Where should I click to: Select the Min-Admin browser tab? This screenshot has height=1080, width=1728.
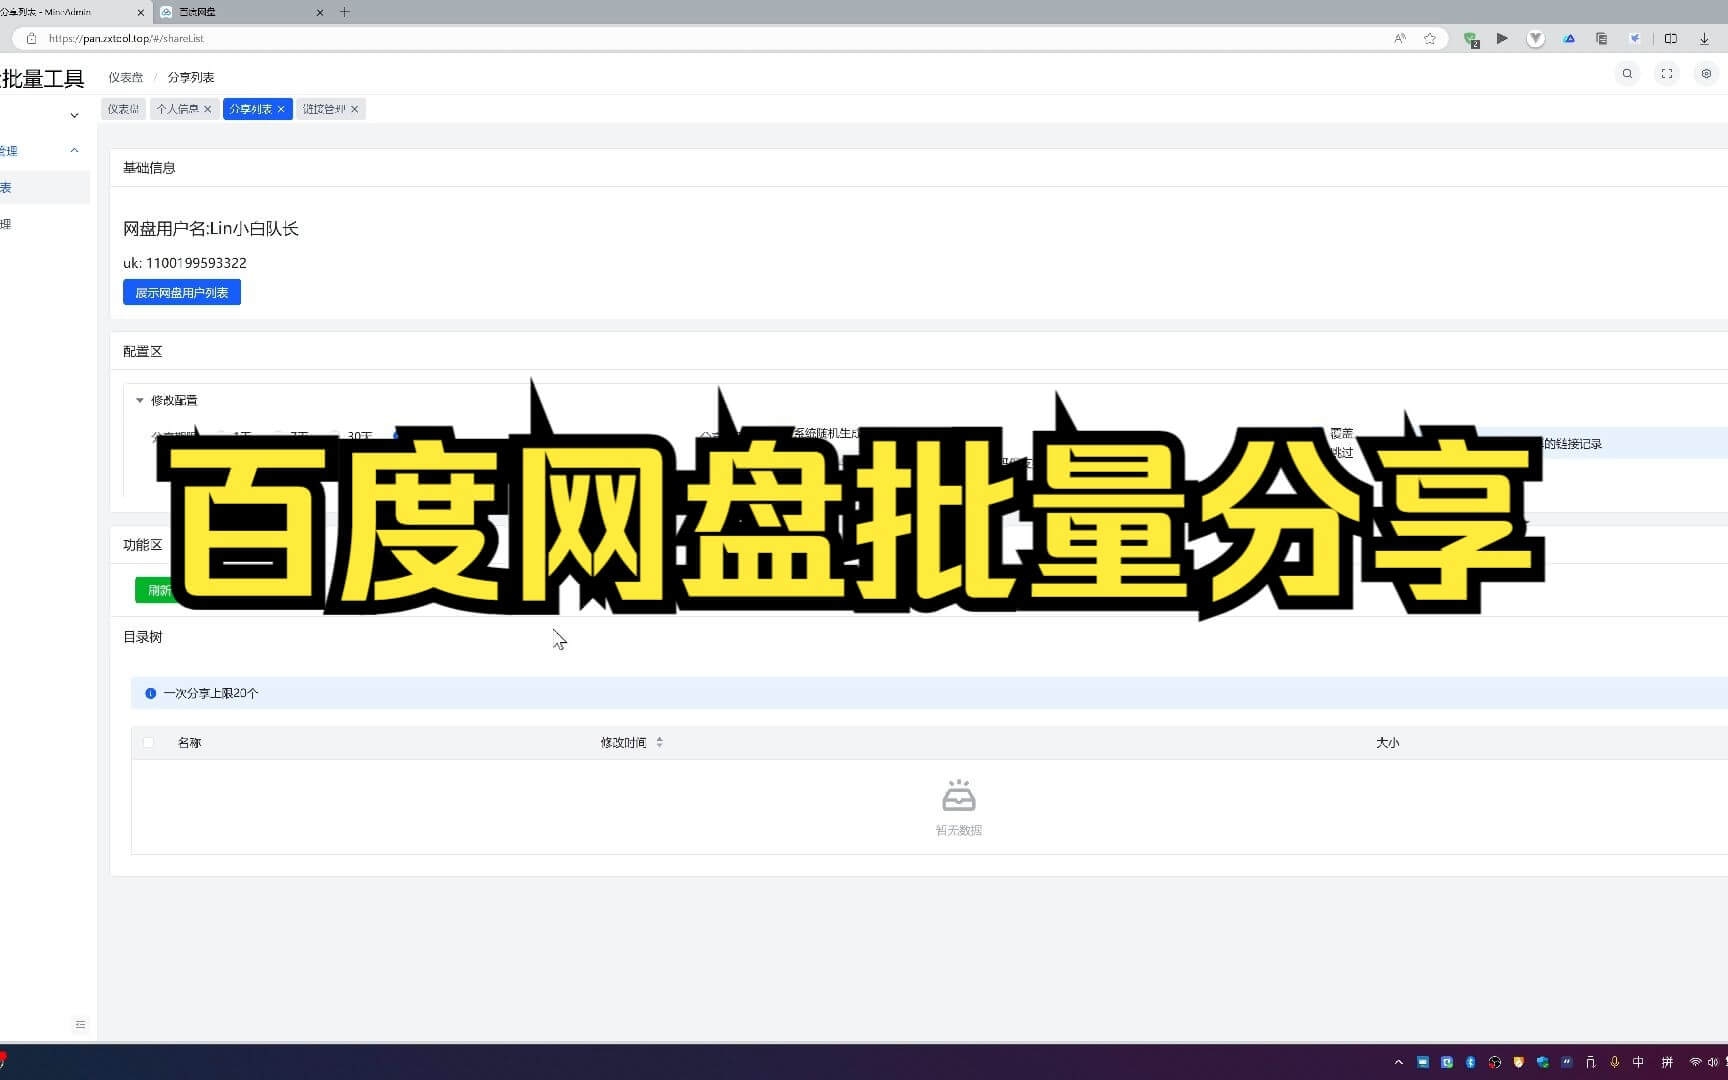tap(70, 12)
